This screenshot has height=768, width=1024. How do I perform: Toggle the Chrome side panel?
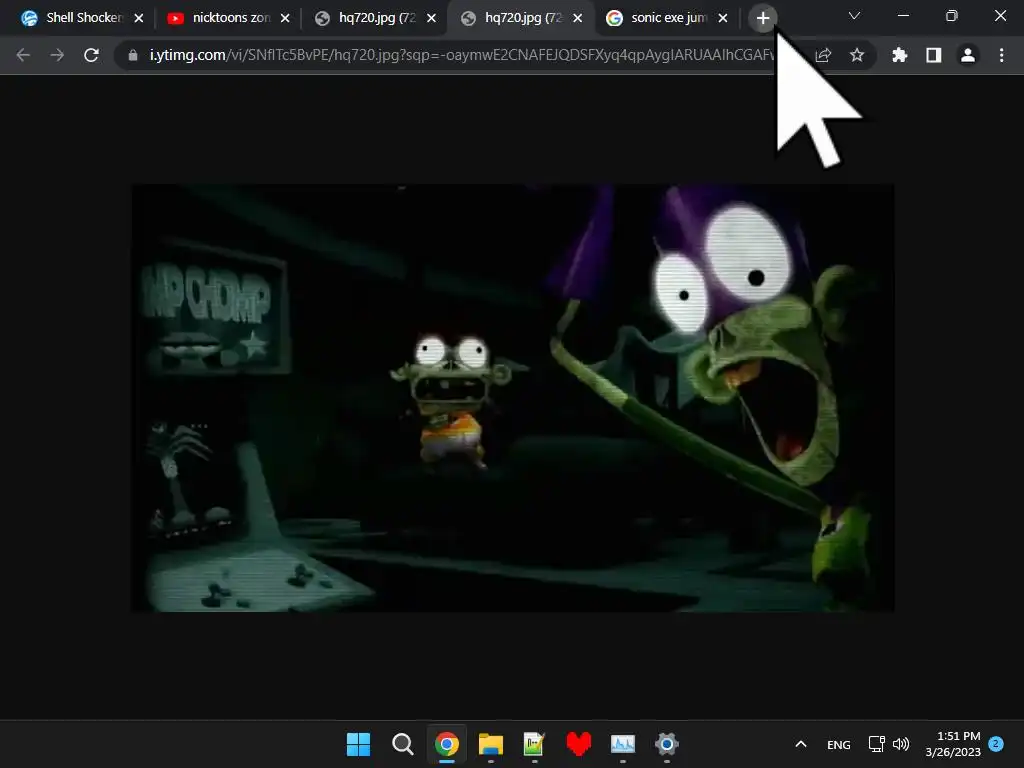(934, 56)
